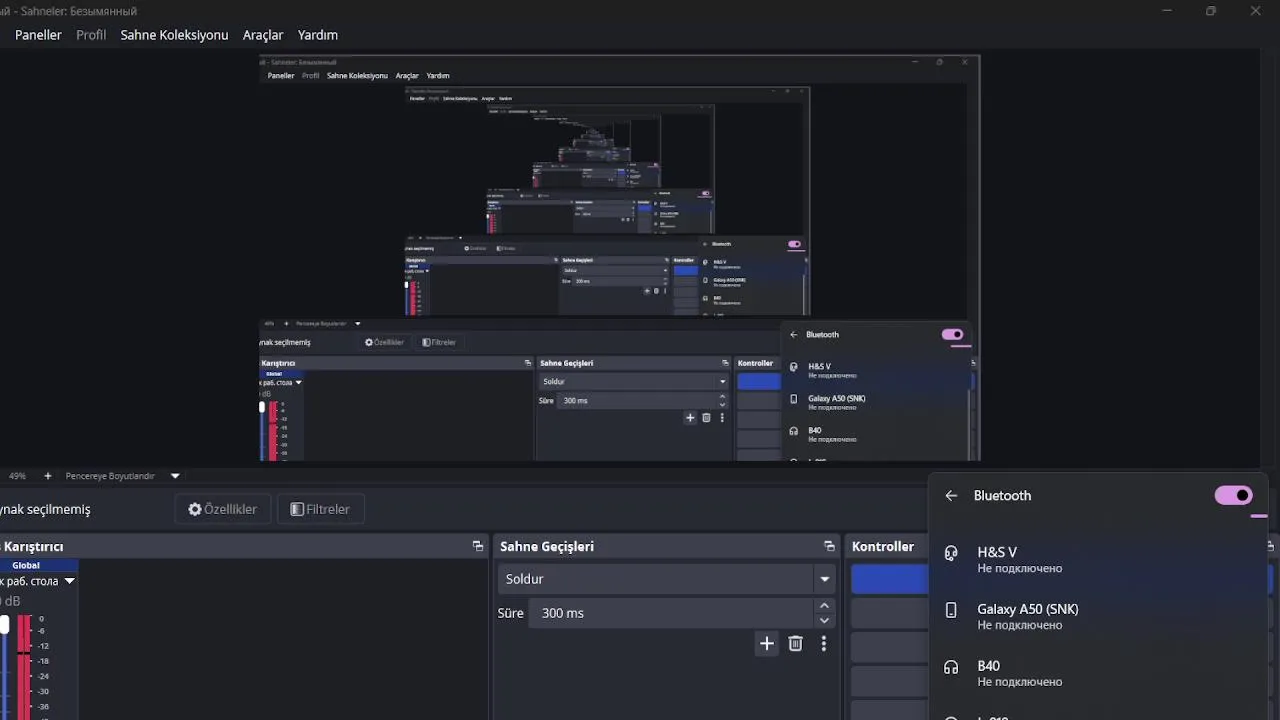The width and height of the screenshot is (1280, 720).
Task: Click the dB level readout in the mixer
Action: pyautogui.click(x=11, y=601)
